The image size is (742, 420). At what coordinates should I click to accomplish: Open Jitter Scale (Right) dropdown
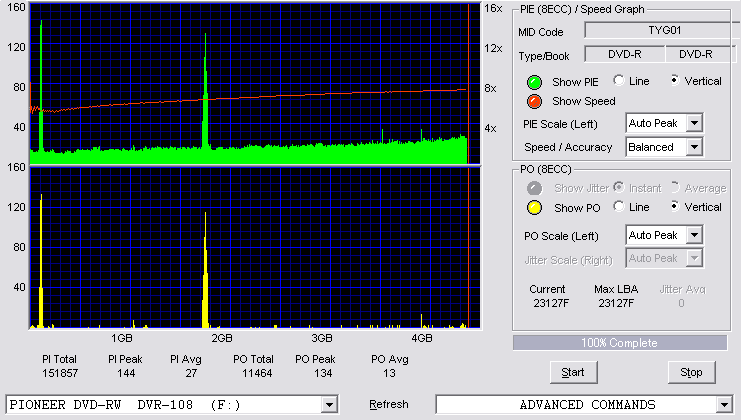click(x=694, y=258)
